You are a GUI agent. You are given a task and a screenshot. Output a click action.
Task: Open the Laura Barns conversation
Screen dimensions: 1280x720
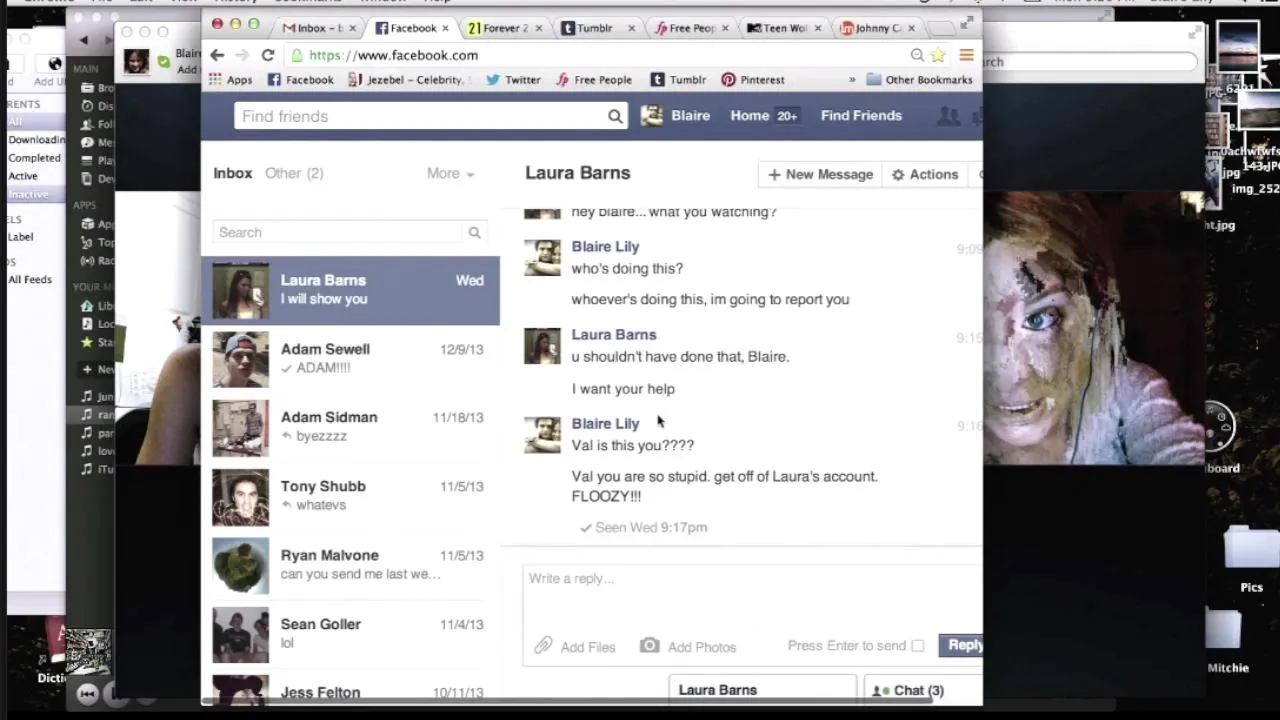tap(350, 290)
